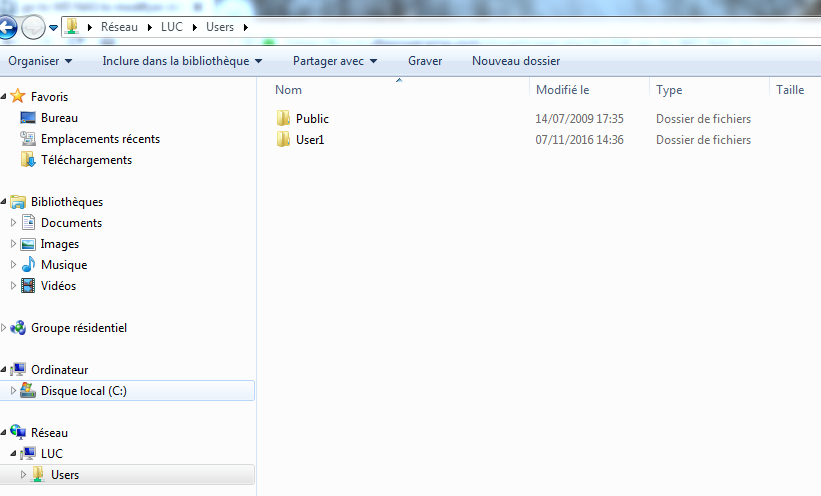
Task: Expand the Images library tree node
Action: coord(13,244)
